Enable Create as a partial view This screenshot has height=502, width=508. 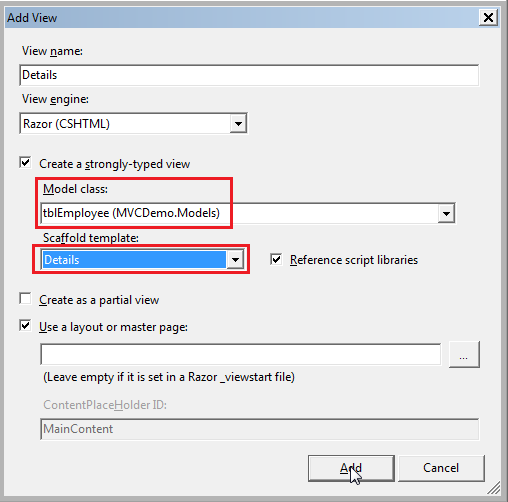(25, 299)
